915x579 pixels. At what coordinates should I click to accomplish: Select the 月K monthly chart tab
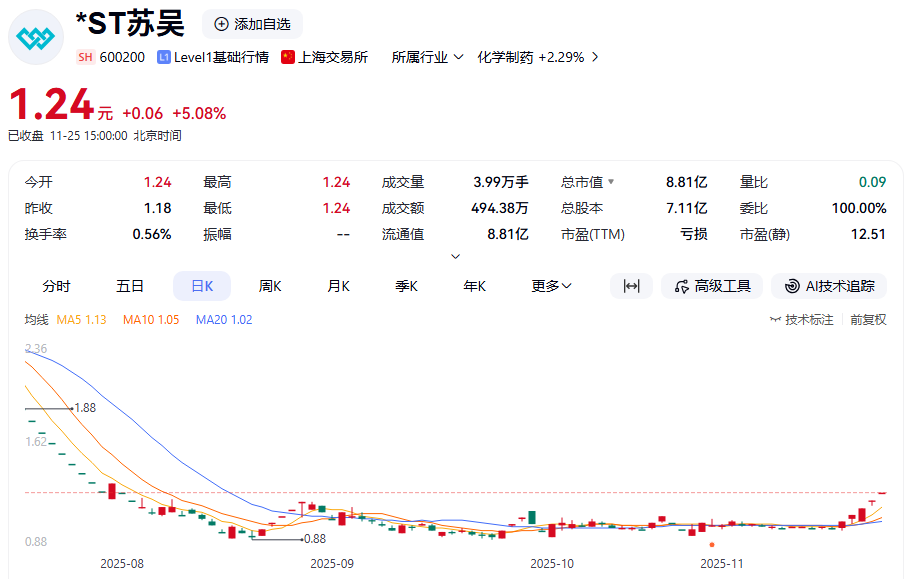[x=338, y=286]
